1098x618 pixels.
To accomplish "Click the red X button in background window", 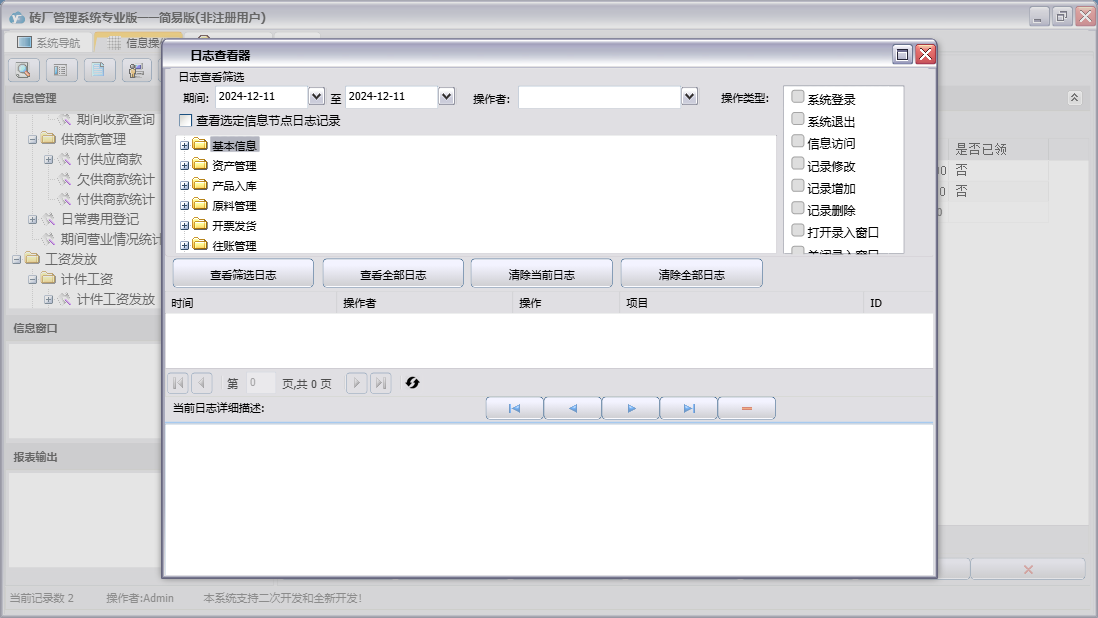I will [1028, 569].
